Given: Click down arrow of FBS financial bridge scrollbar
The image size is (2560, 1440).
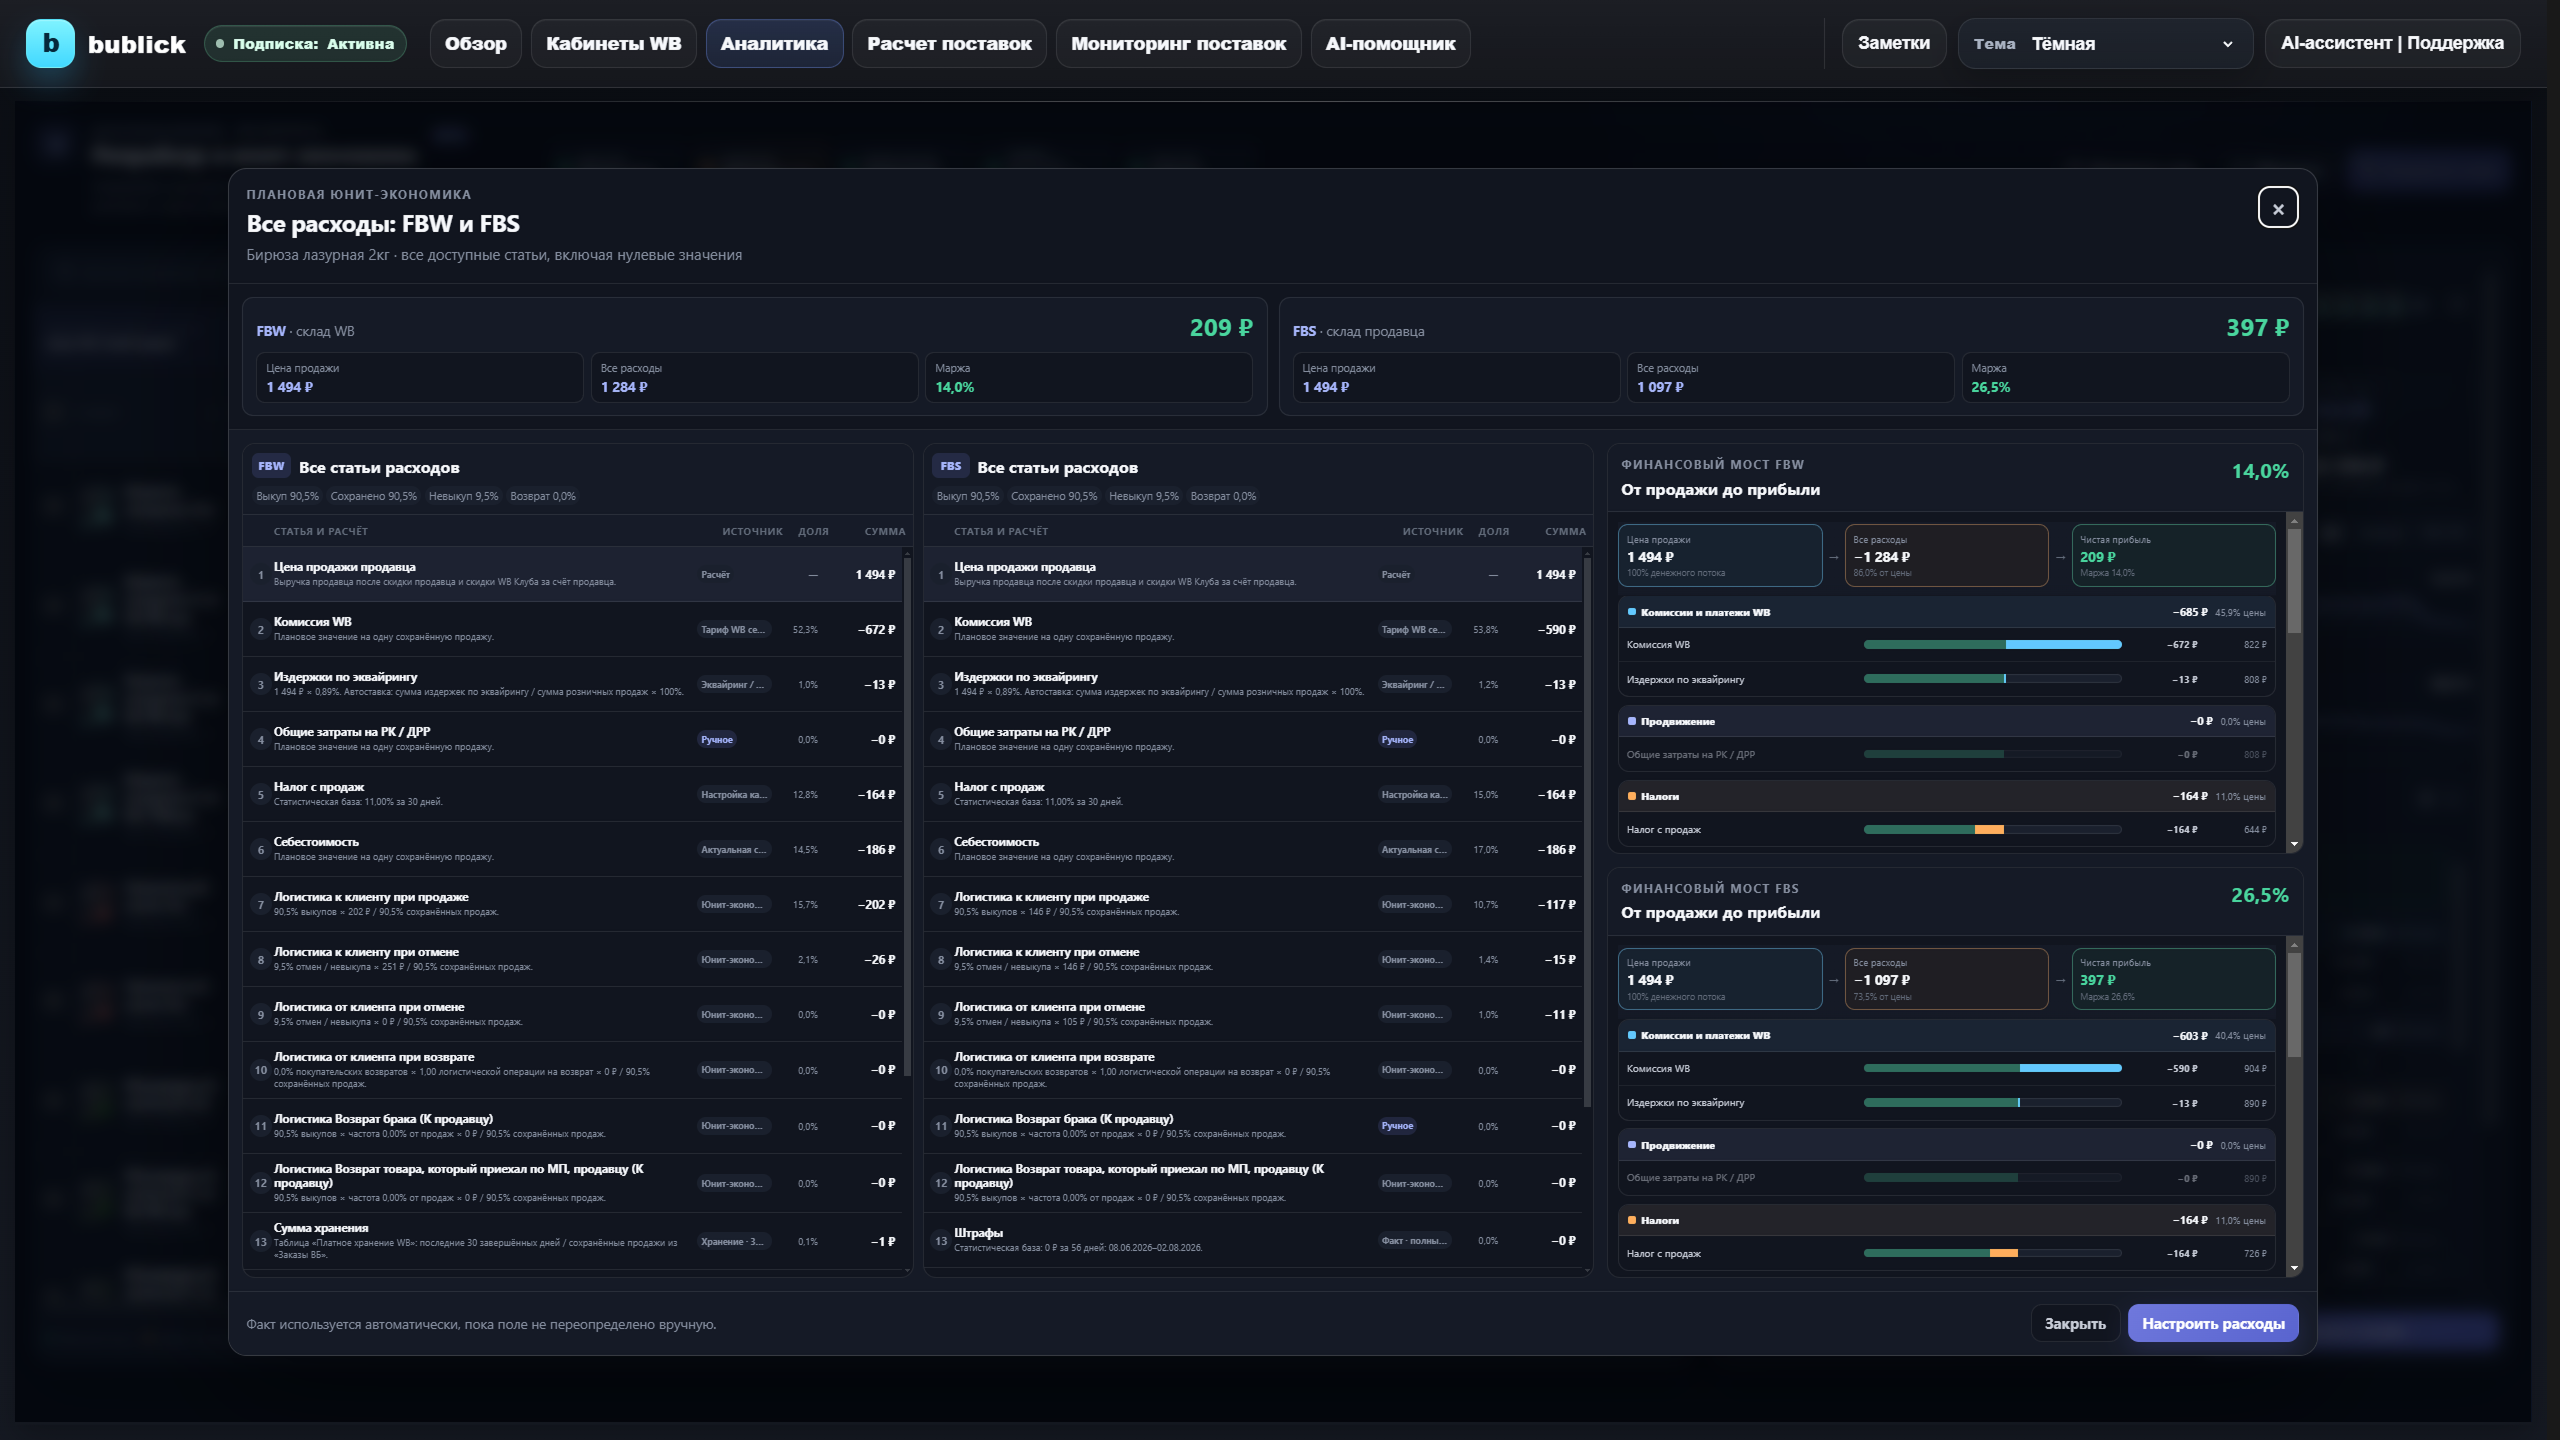Looking at the screenshot, I should click(2295, 1268).
